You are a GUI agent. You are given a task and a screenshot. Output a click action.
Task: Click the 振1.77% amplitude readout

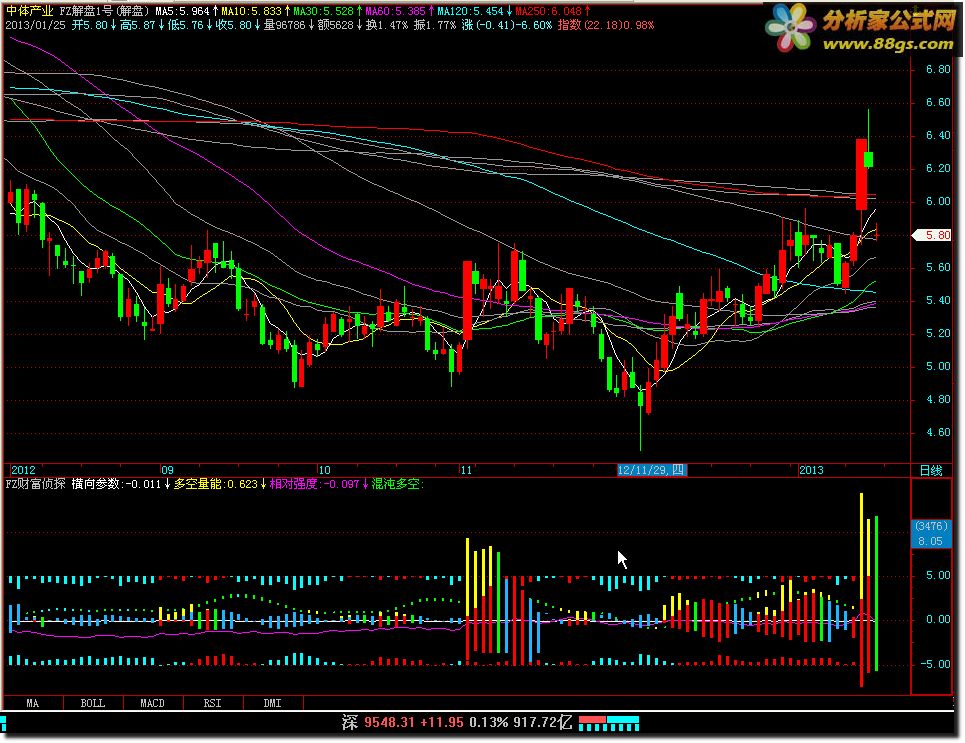tap(434, 25)
